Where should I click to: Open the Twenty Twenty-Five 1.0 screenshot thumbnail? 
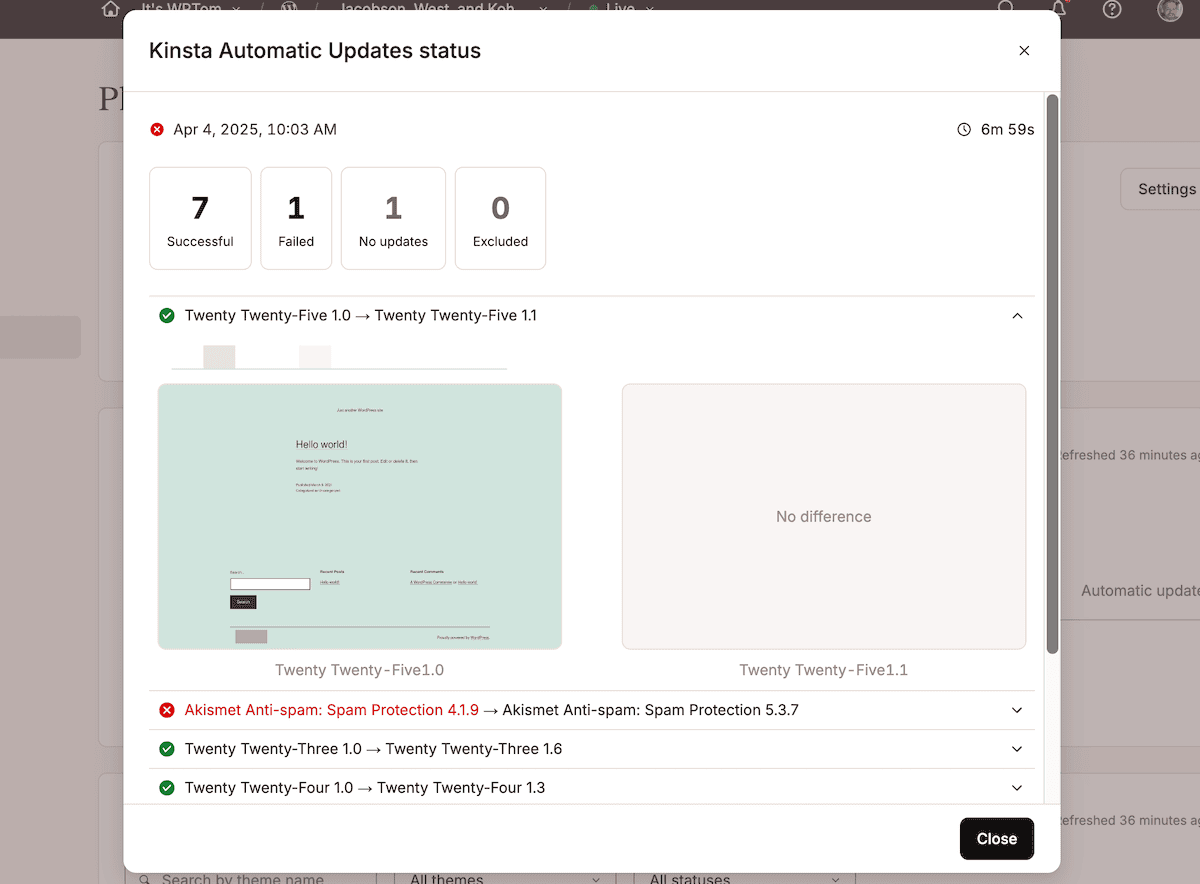pyautogui.click(x=360, y=516)
